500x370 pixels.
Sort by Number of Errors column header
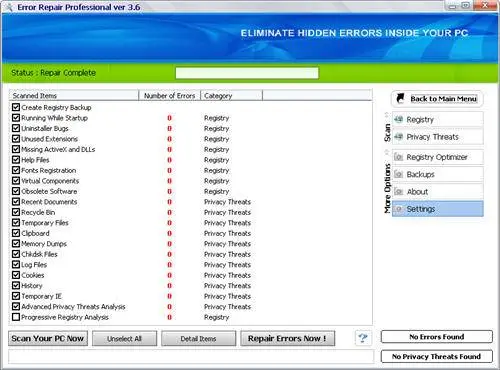169,96
